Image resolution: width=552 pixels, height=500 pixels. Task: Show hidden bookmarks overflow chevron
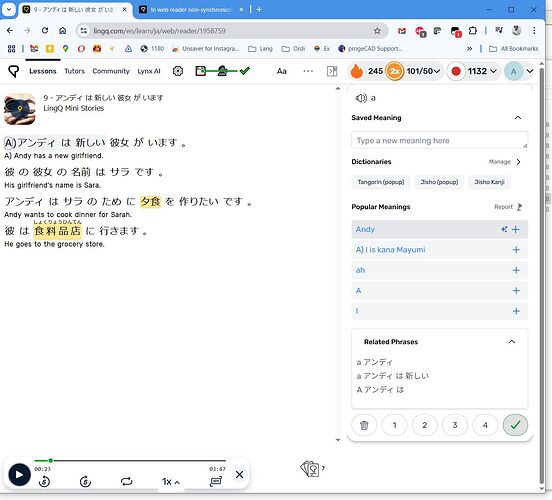point(469,49)
